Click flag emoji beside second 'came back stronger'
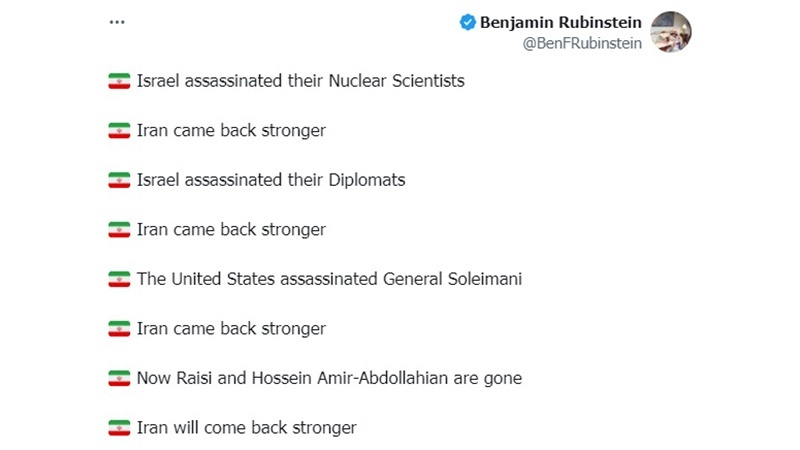This screenshot has width=800, height=450. click(x=119, y=230)
